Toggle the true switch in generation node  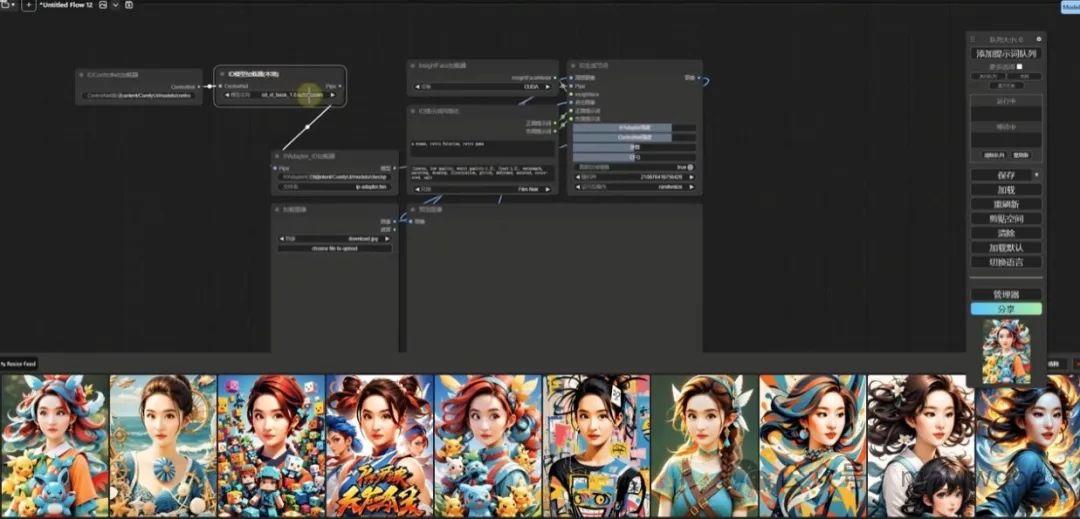pos(690,167)
